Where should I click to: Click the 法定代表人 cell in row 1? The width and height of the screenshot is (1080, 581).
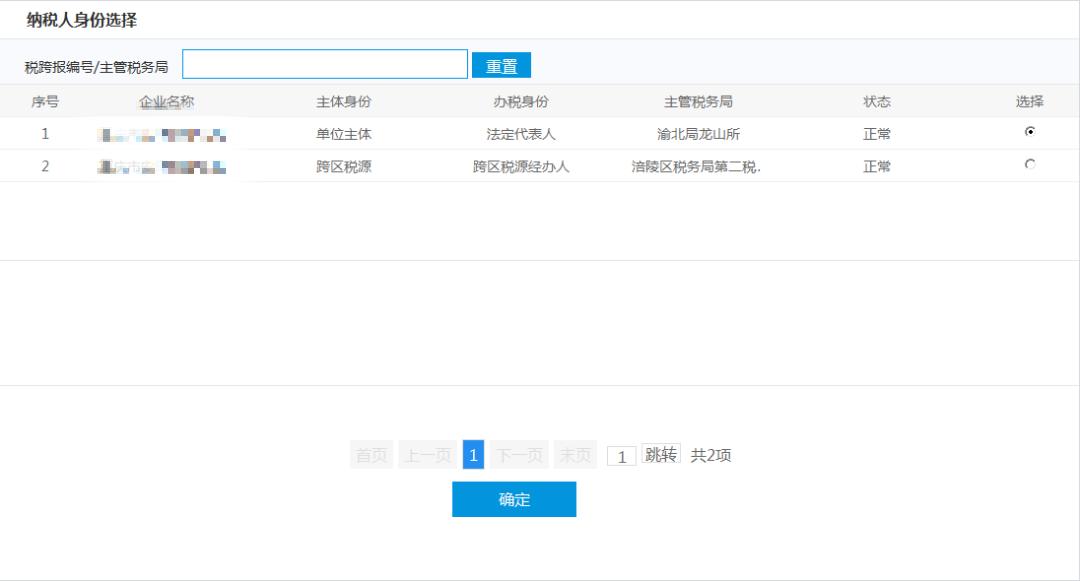click(521, 134)
